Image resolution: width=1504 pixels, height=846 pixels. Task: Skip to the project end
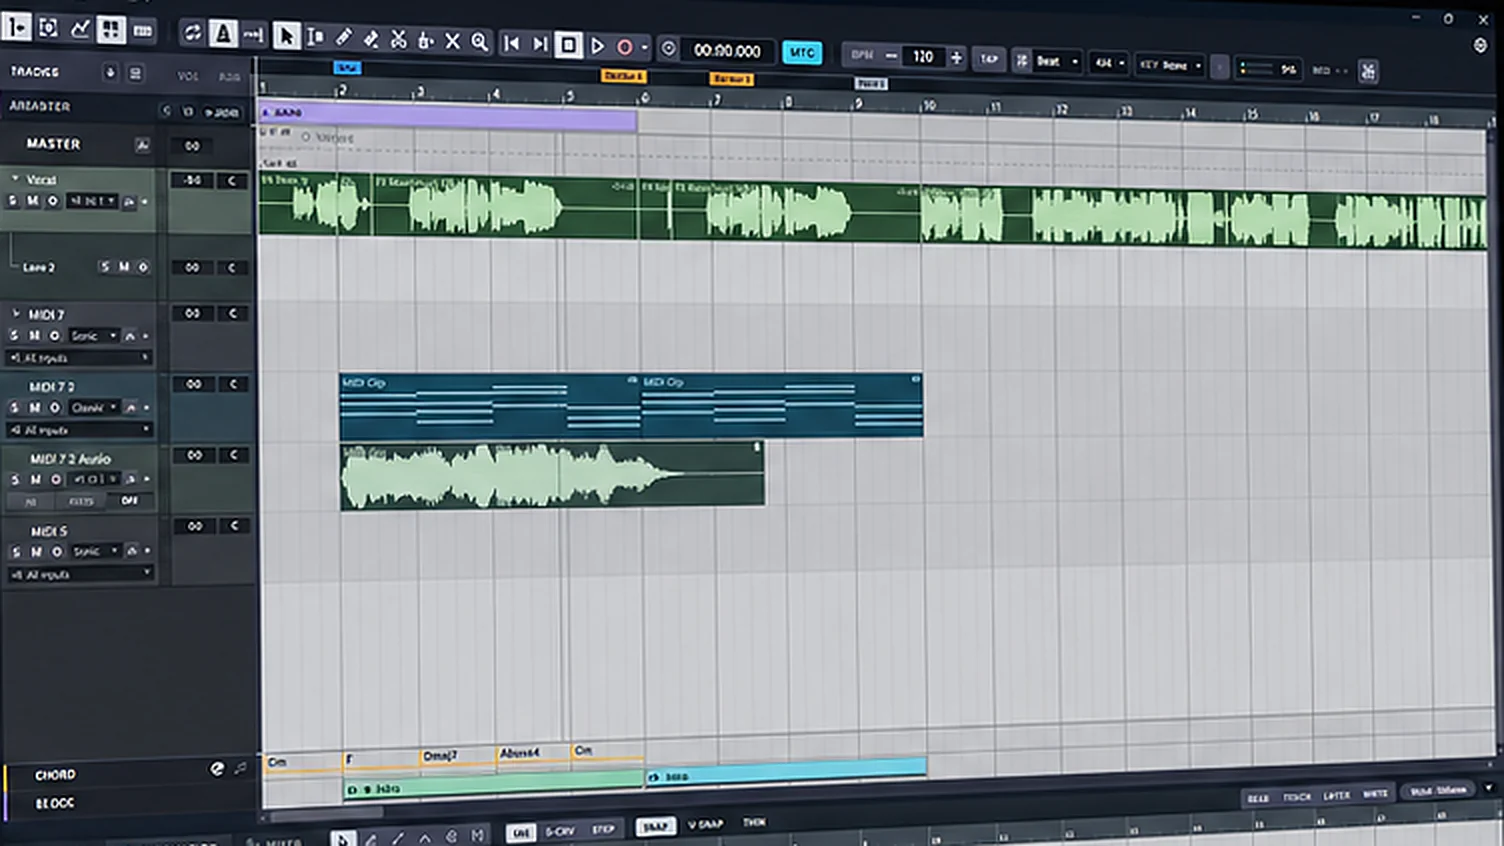(540, 44)
